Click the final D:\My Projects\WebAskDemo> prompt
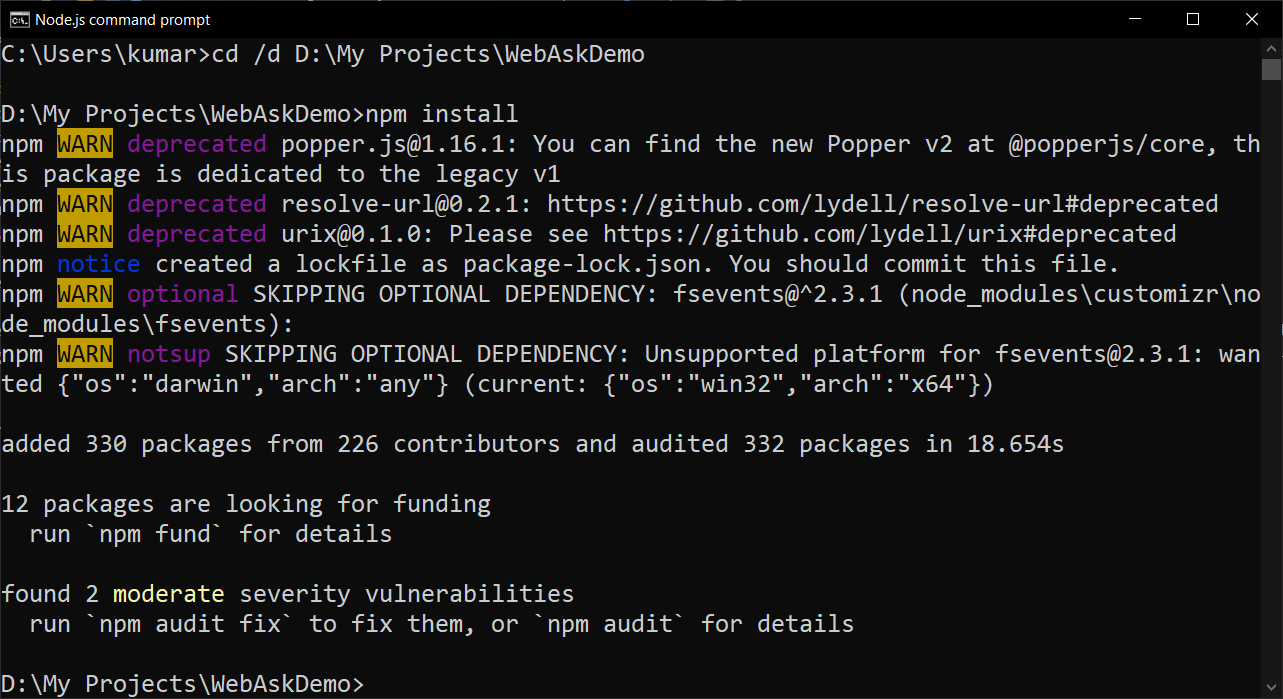This screenshot has height=699, width=1283. [183, 684]
